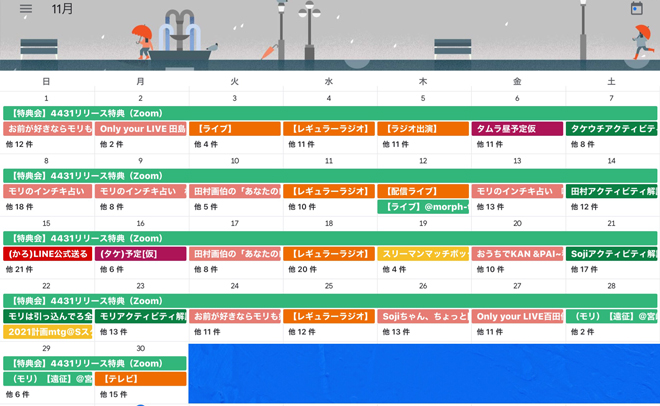Open the hamburger navigation menu

[26, 9]
